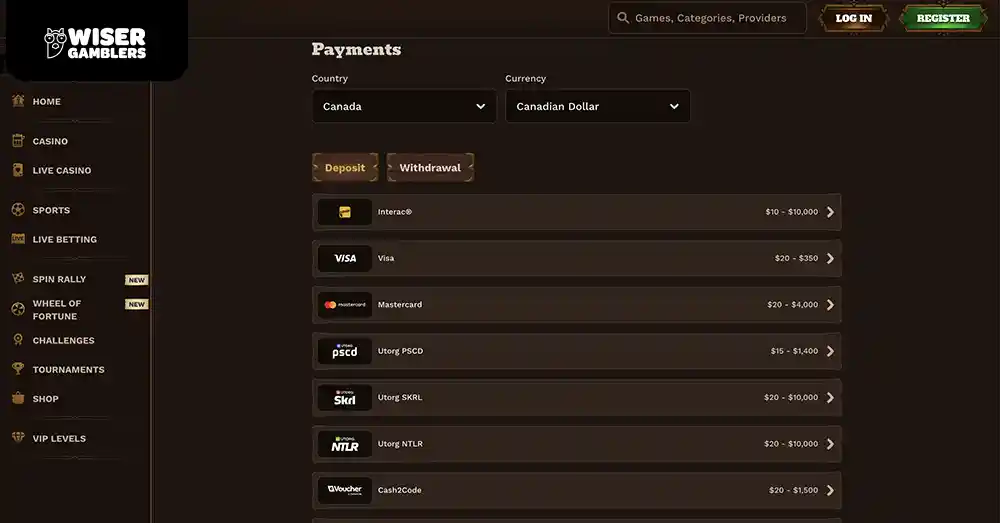
Task: Click the Payments page heading
Action: point(356,50)
